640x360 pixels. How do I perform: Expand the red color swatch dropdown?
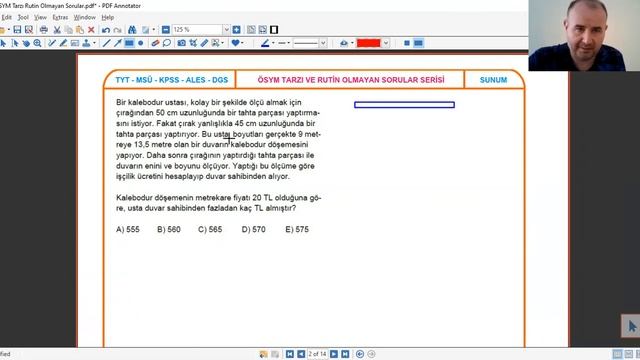[386, 43]
